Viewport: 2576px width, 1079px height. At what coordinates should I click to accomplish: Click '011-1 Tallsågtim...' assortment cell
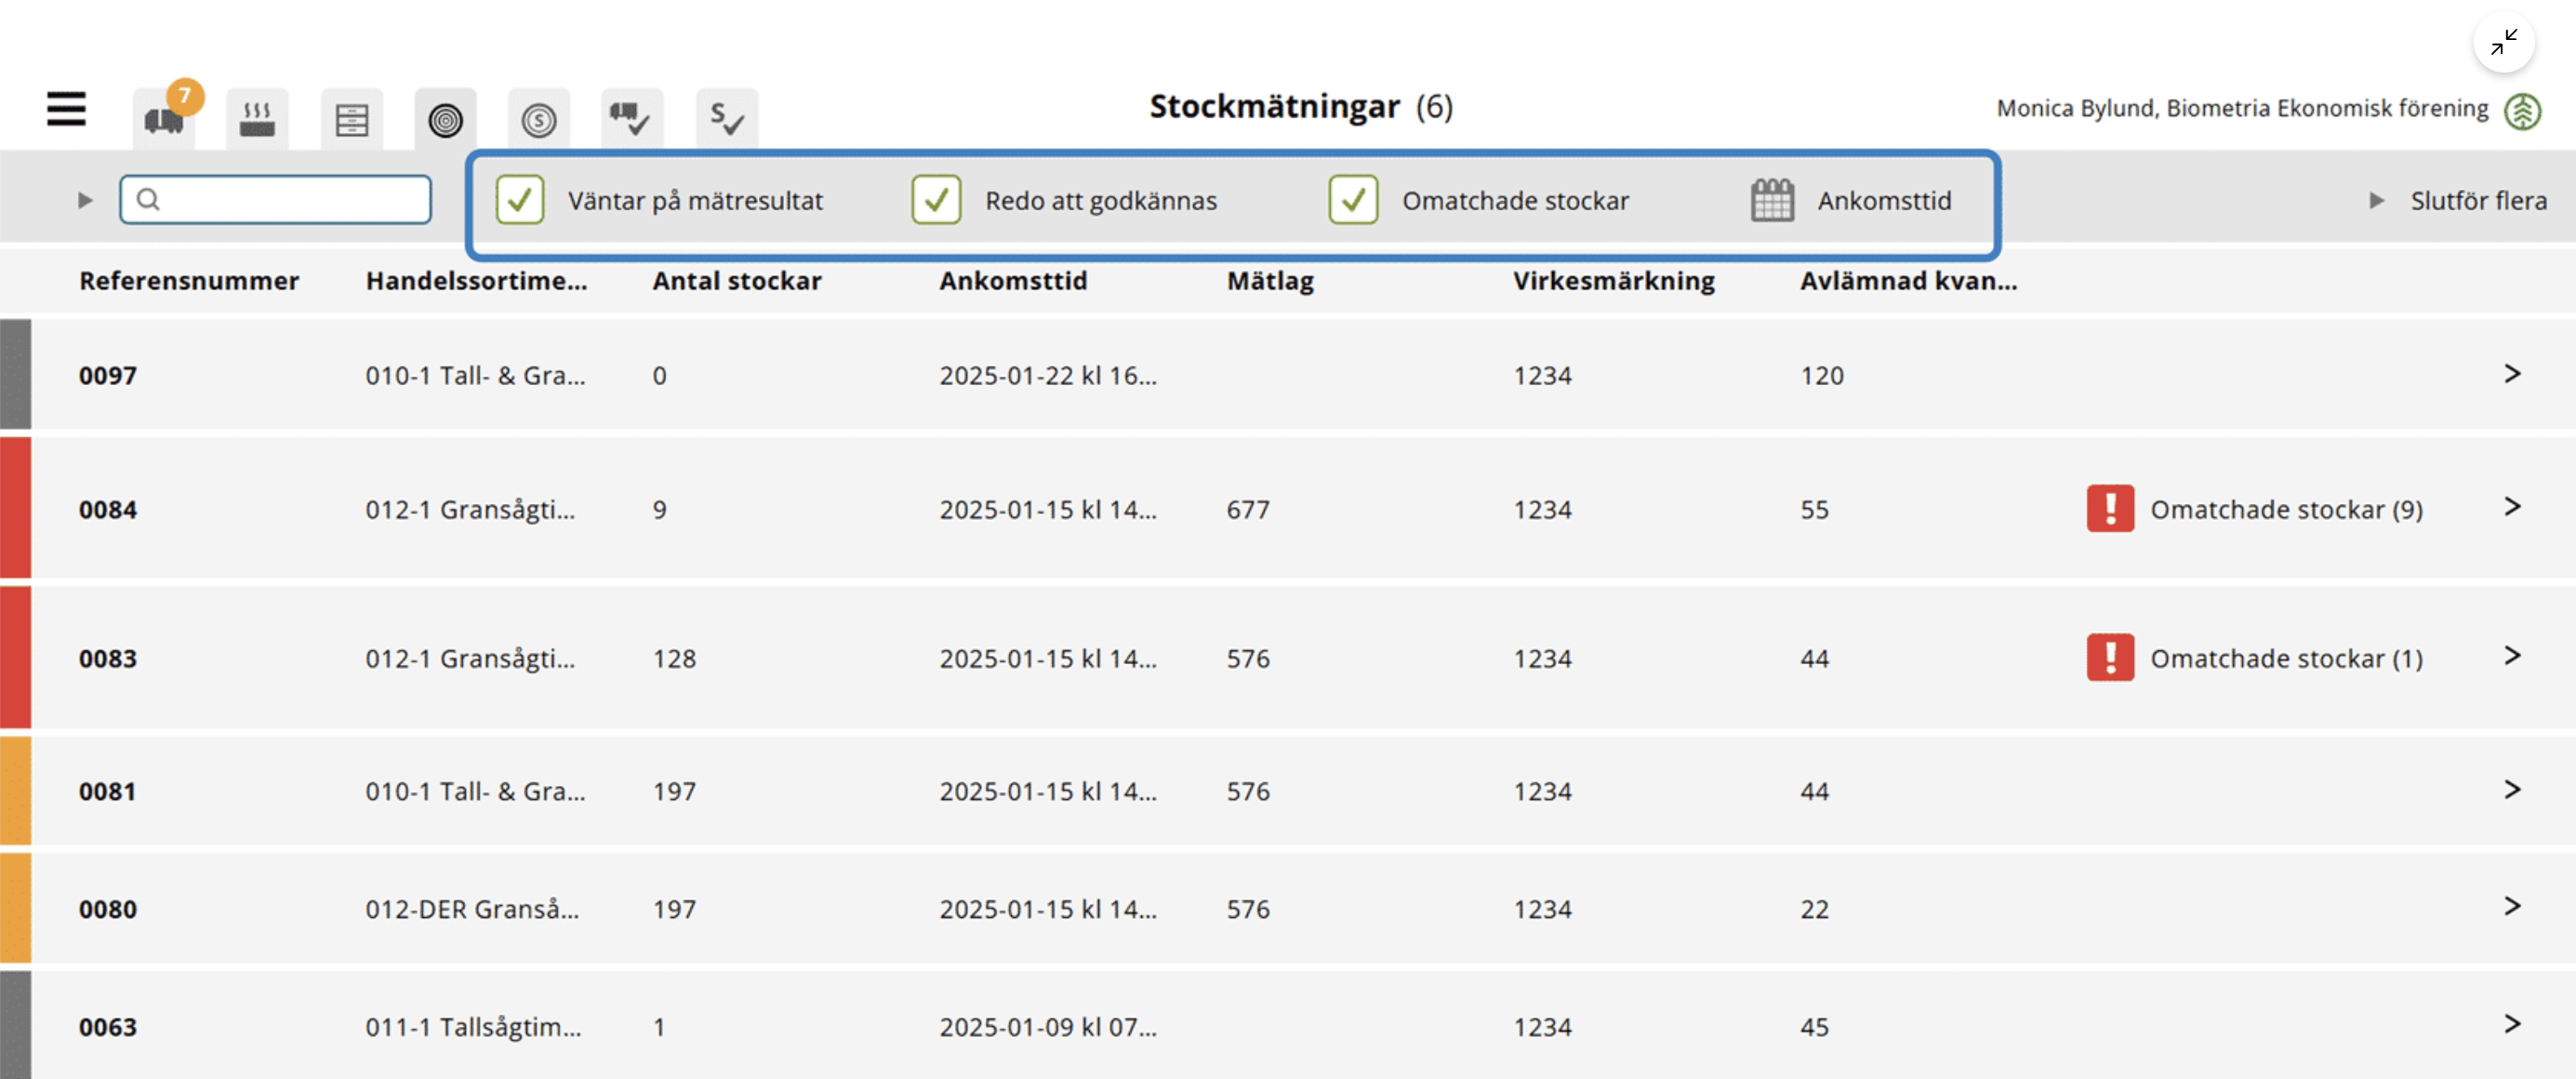473,1027
